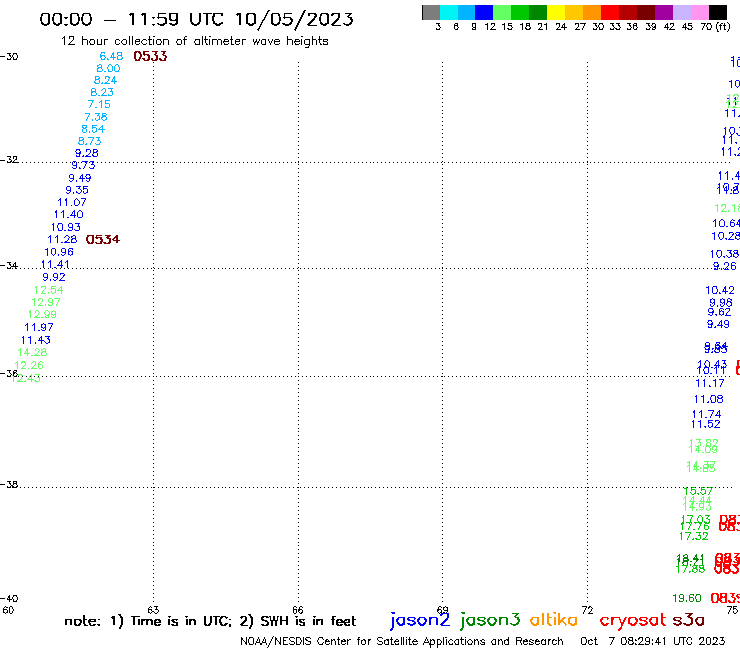Pick the pink swatch in the color legend
The height and width of the screenshot is (650, 740).
coord(699,12)
